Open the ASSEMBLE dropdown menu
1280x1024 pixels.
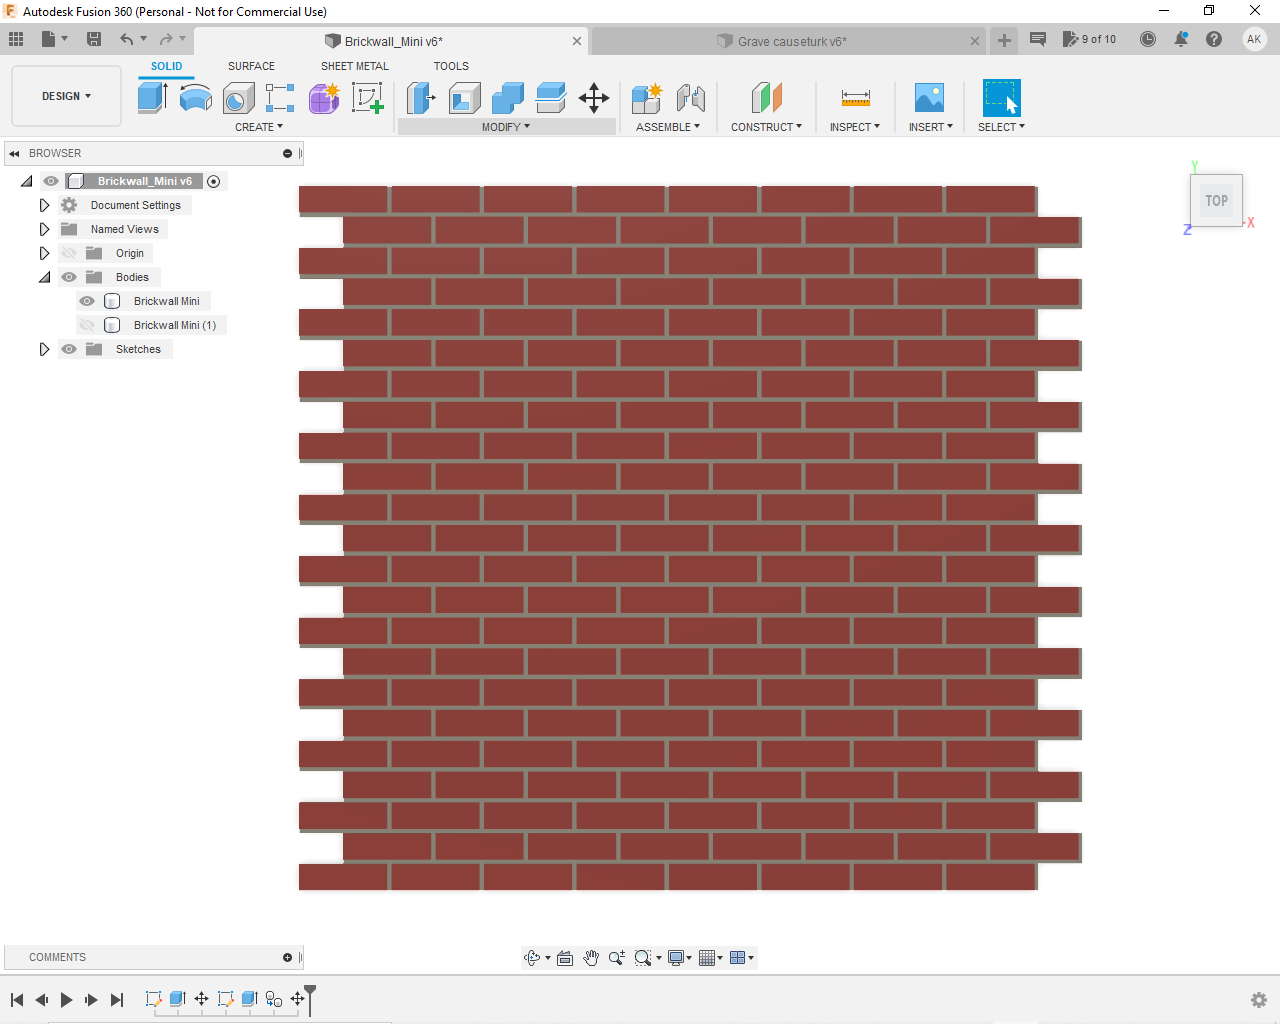click(668, 127)
